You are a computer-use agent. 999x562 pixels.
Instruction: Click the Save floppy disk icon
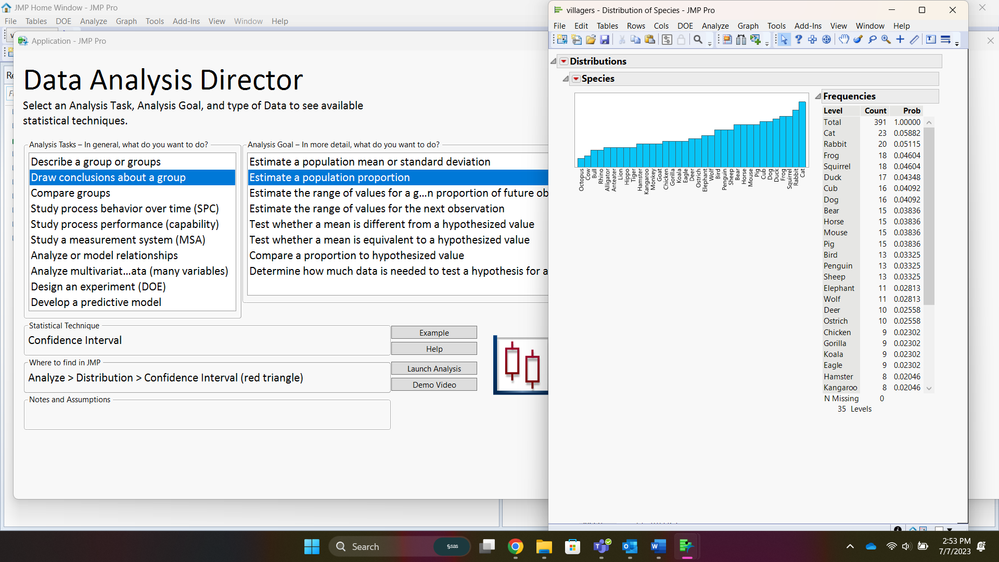point(605,40)
